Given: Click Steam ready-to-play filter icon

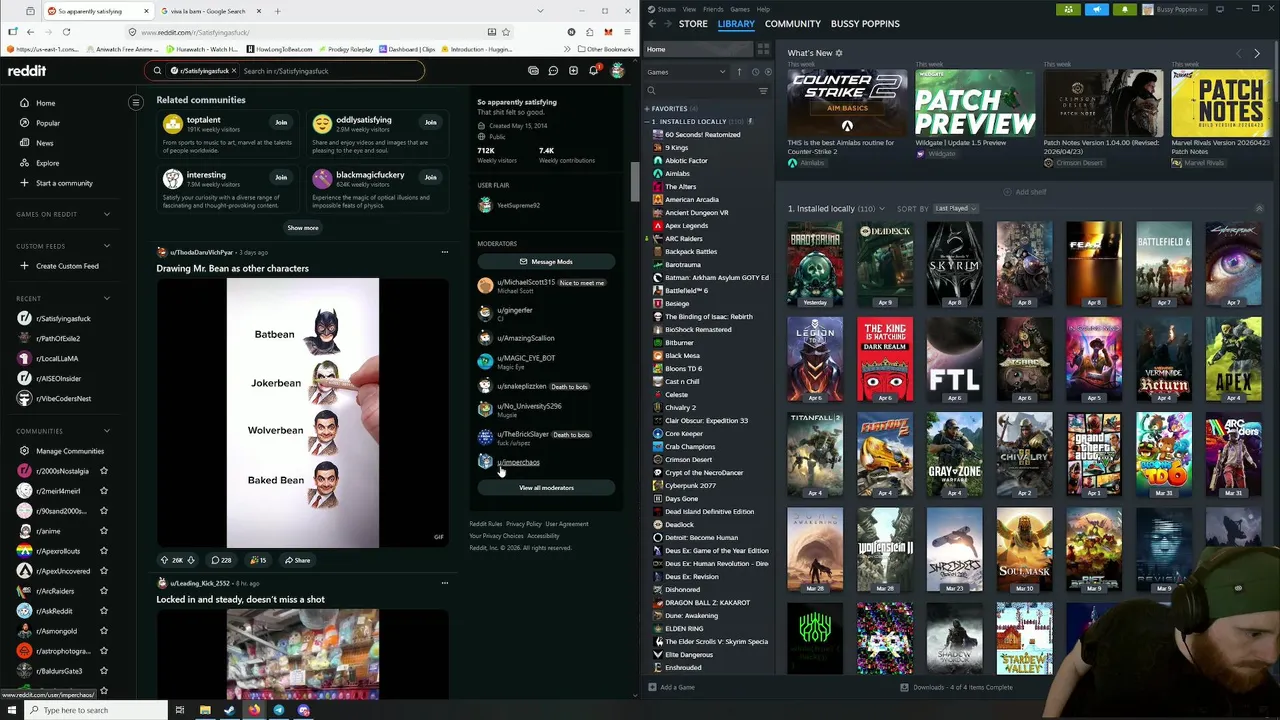Looking at the screenshot, I should click(767, 72).
